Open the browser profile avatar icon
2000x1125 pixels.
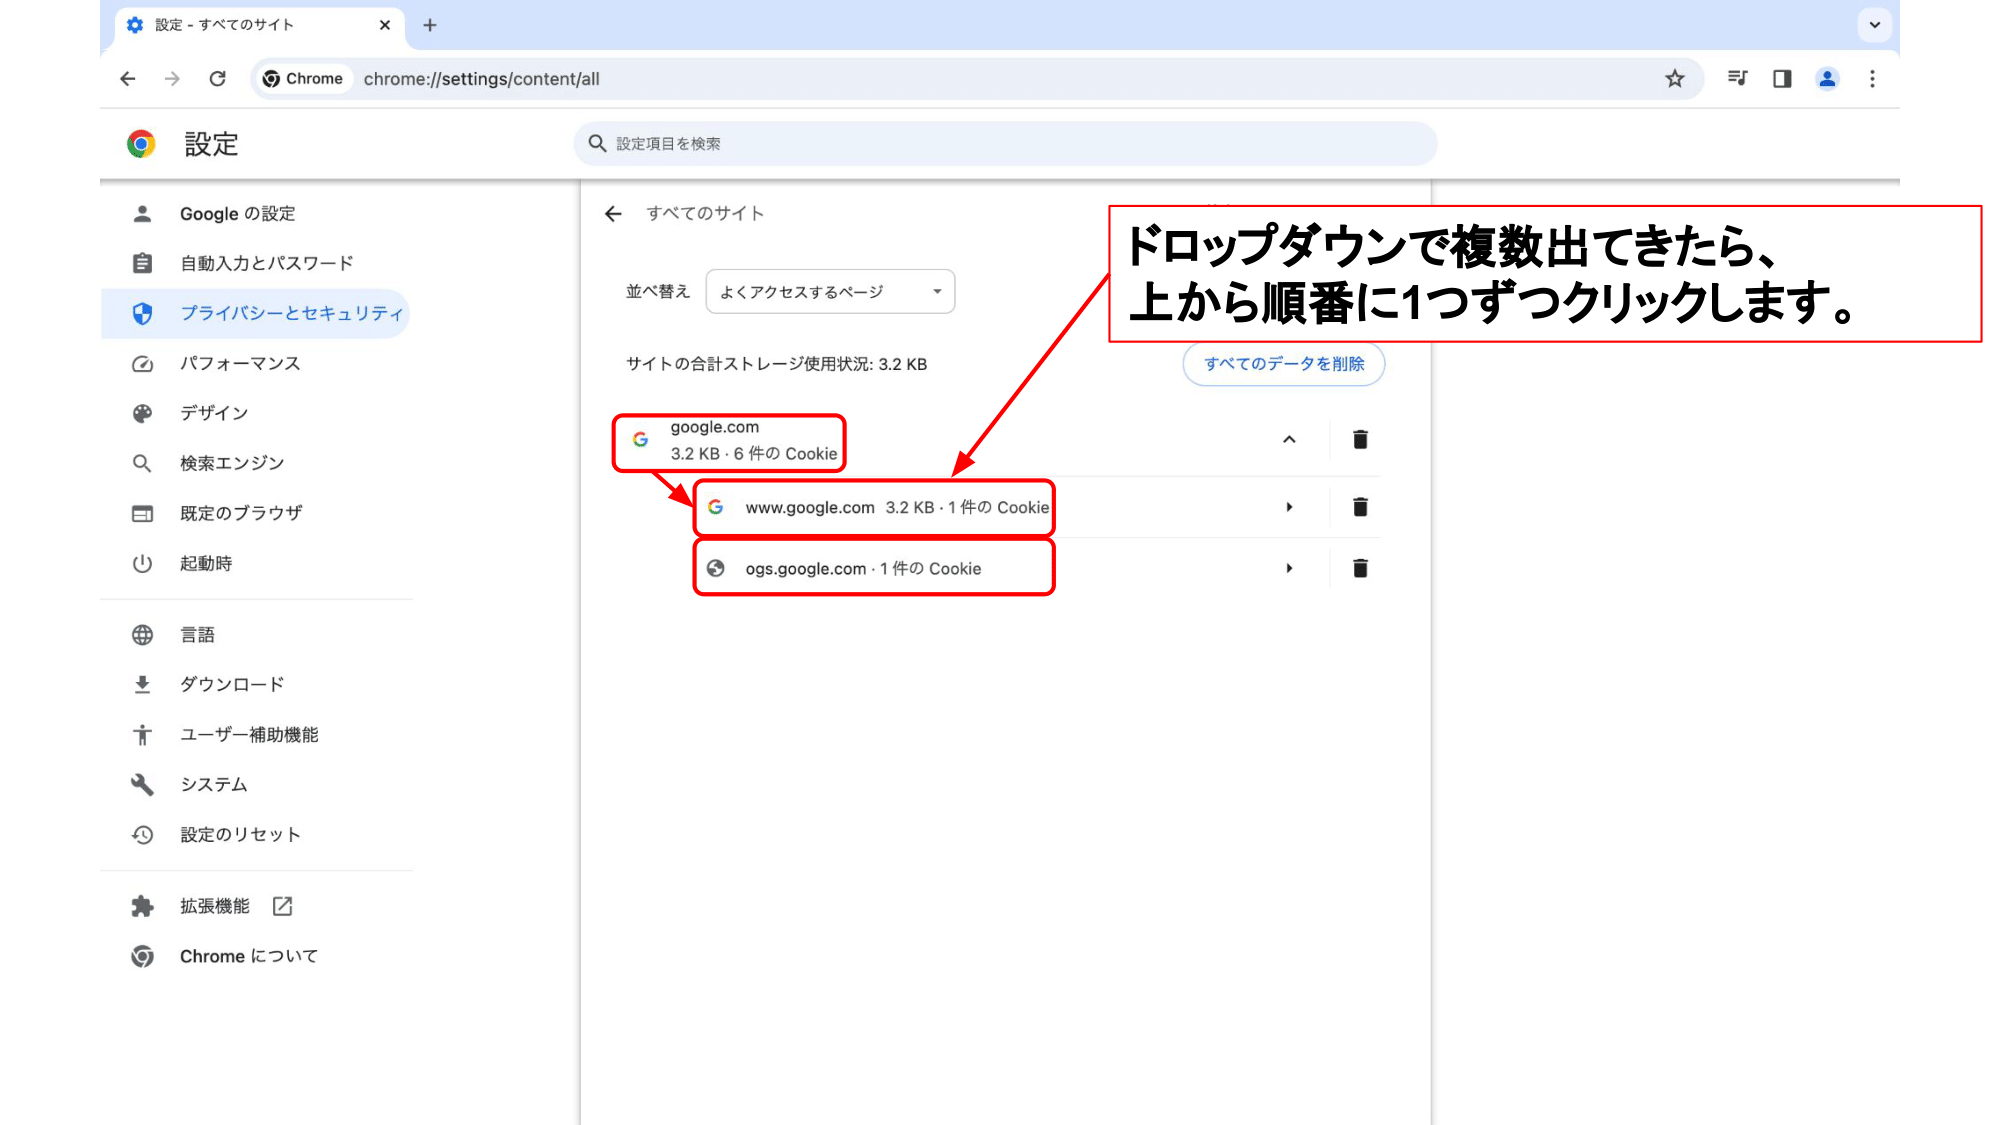1827,78
